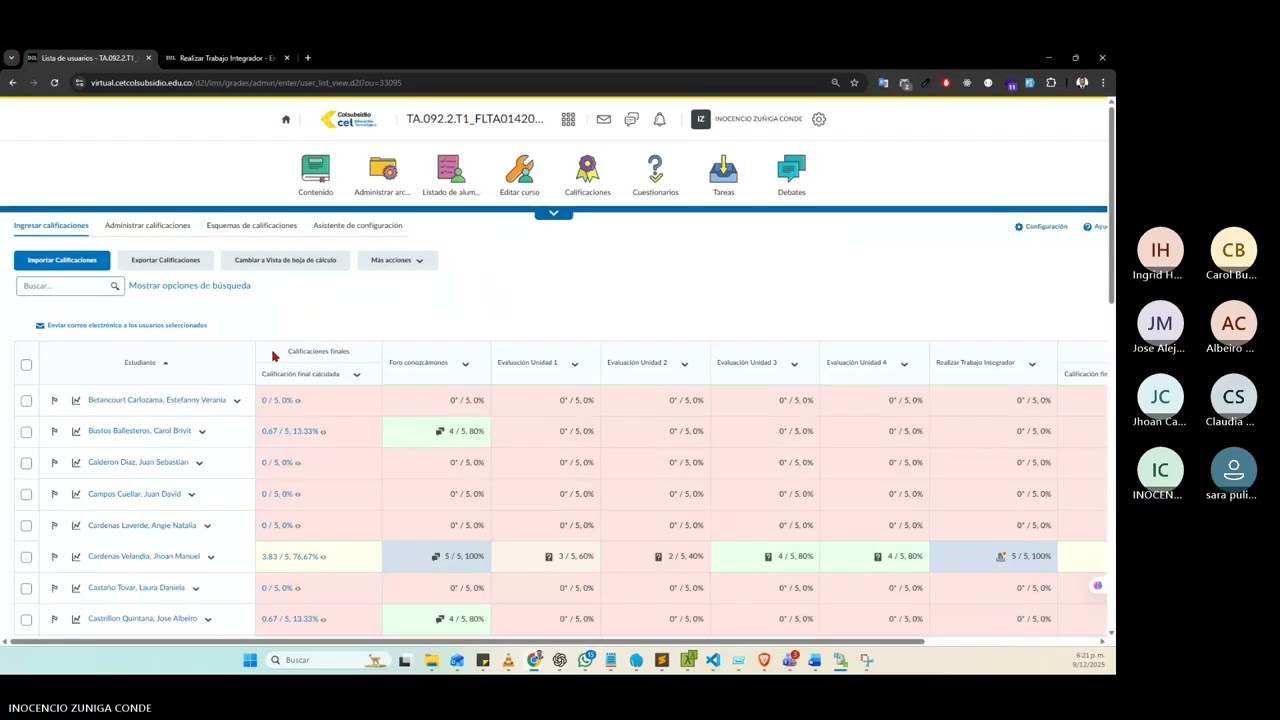This screenshot has height=720, width=1280.
Task: Open the Calificaciones ribbon icon
Action: click(x=587, y=168)
